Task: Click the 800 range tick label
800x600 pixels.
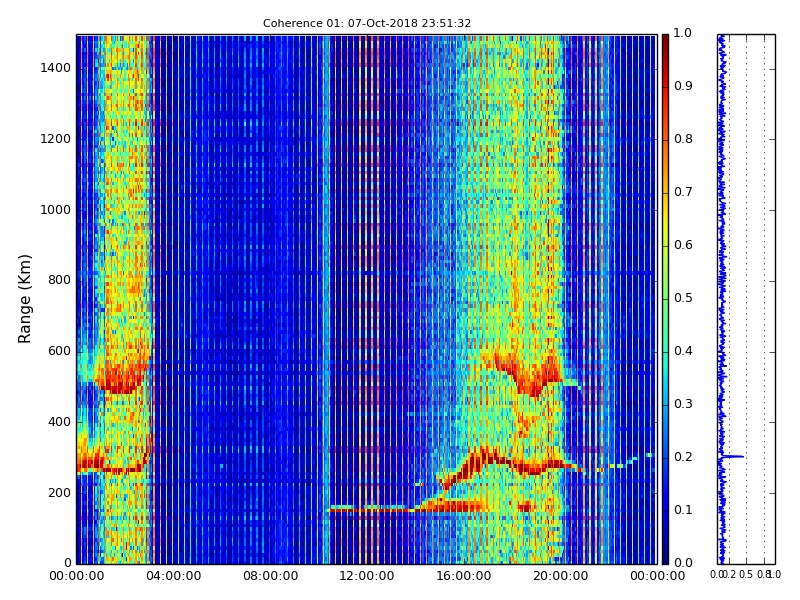Action: [59, 280]
